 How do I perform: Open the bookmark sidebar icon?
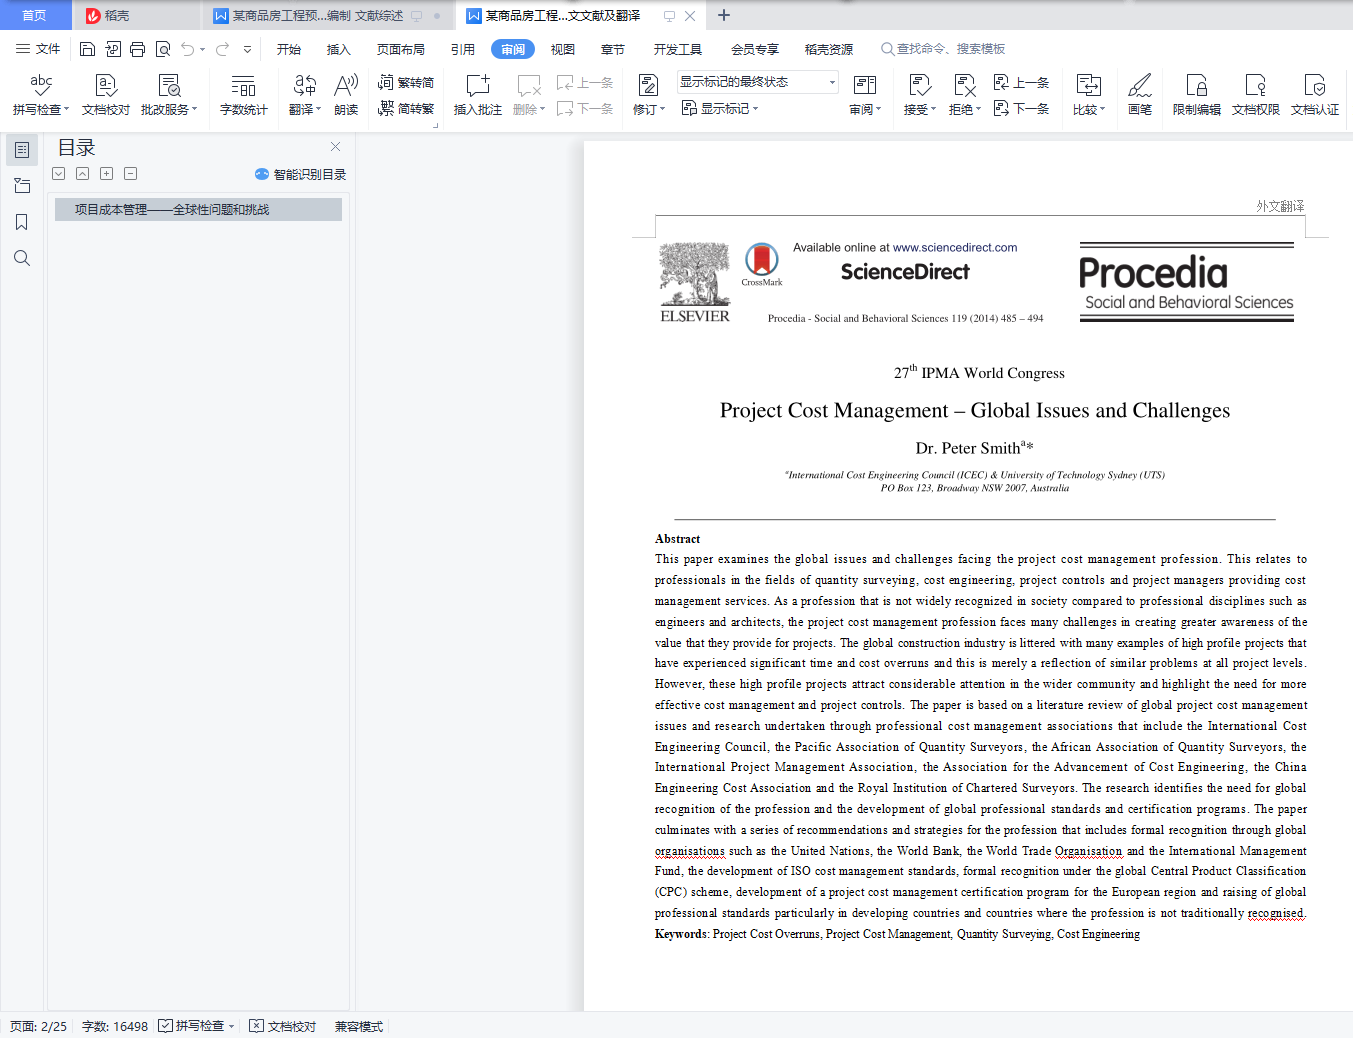click(x=22, y=222)
